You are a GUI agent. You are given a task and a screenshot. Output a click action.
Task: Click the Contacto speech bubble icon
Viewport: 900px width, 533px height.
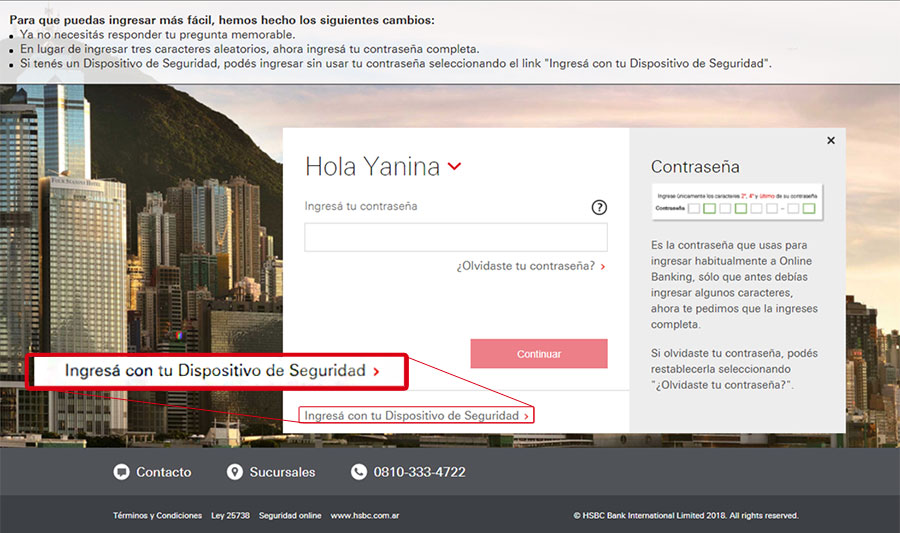pyautogui.click(x=121, y=472)
